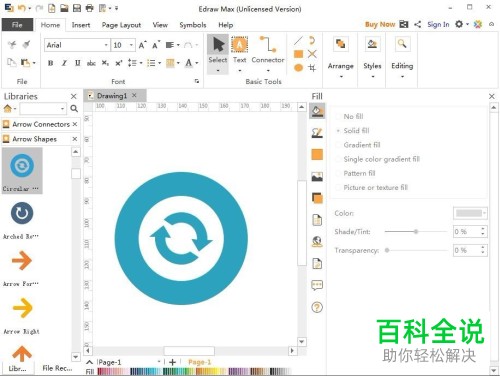Open the picture panel icon in the sidebar
This screenshot has width=500, height=376.
(x=317, y=177)
